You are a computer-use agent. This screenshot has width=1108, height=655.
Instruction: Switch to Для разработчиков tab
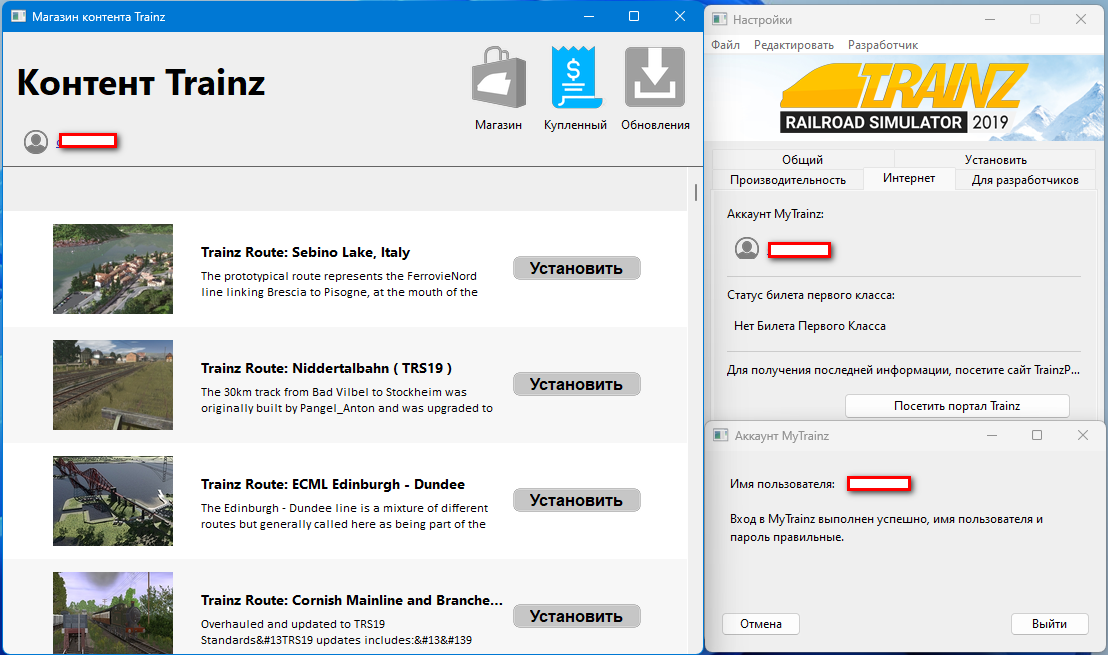point(1025,180)
